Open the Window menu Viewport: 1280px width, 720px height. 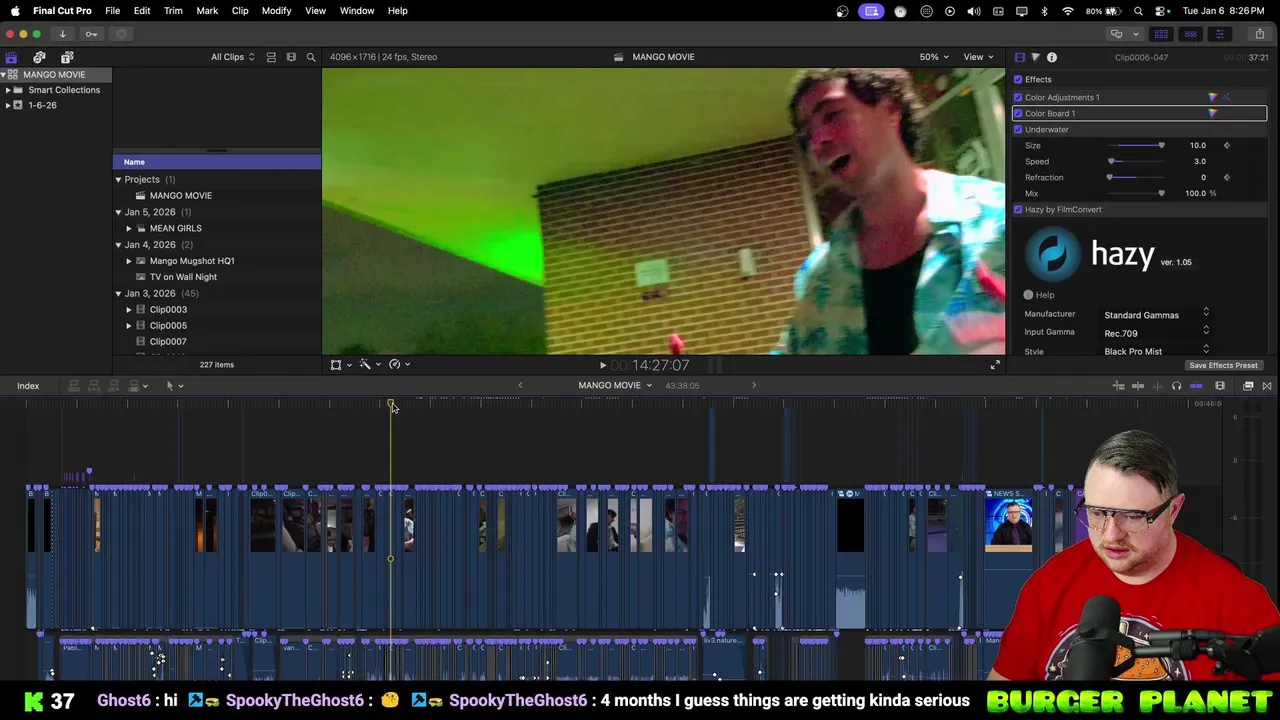coord(357,10)
